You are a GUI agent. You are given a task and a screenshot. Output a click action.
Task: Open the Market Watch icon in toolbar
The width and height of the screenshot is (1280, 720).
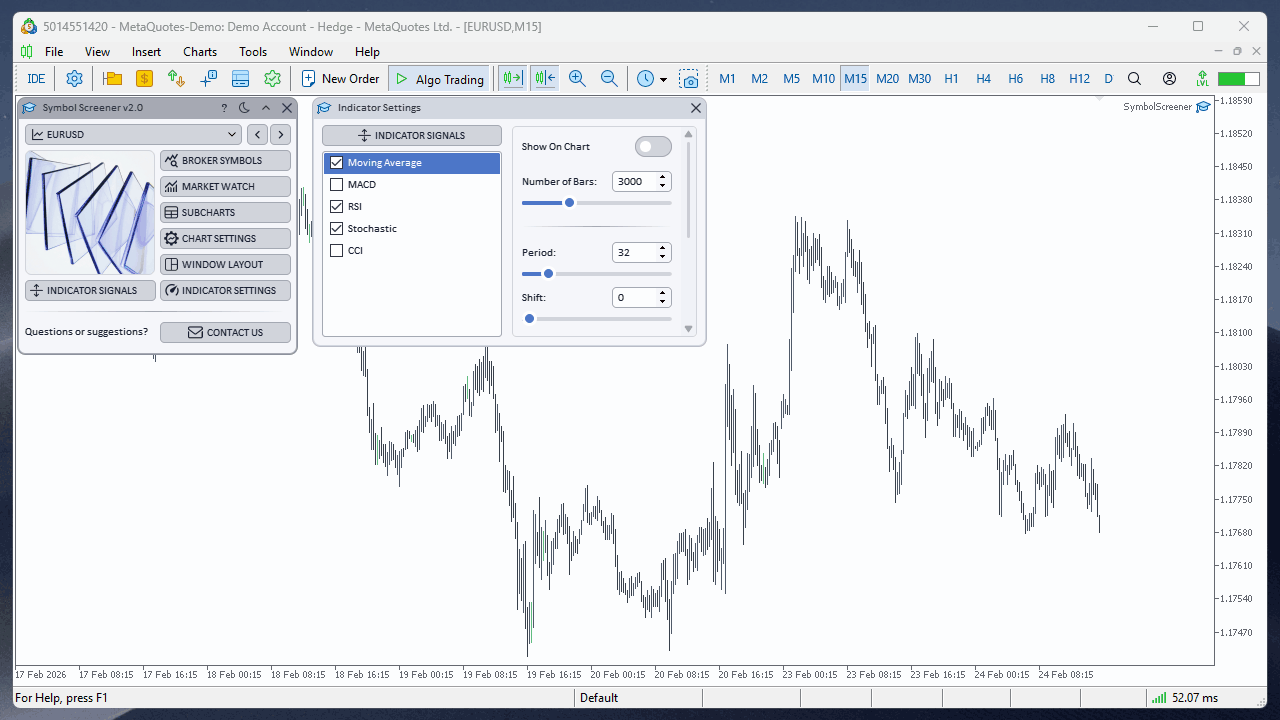pos(145,78)
